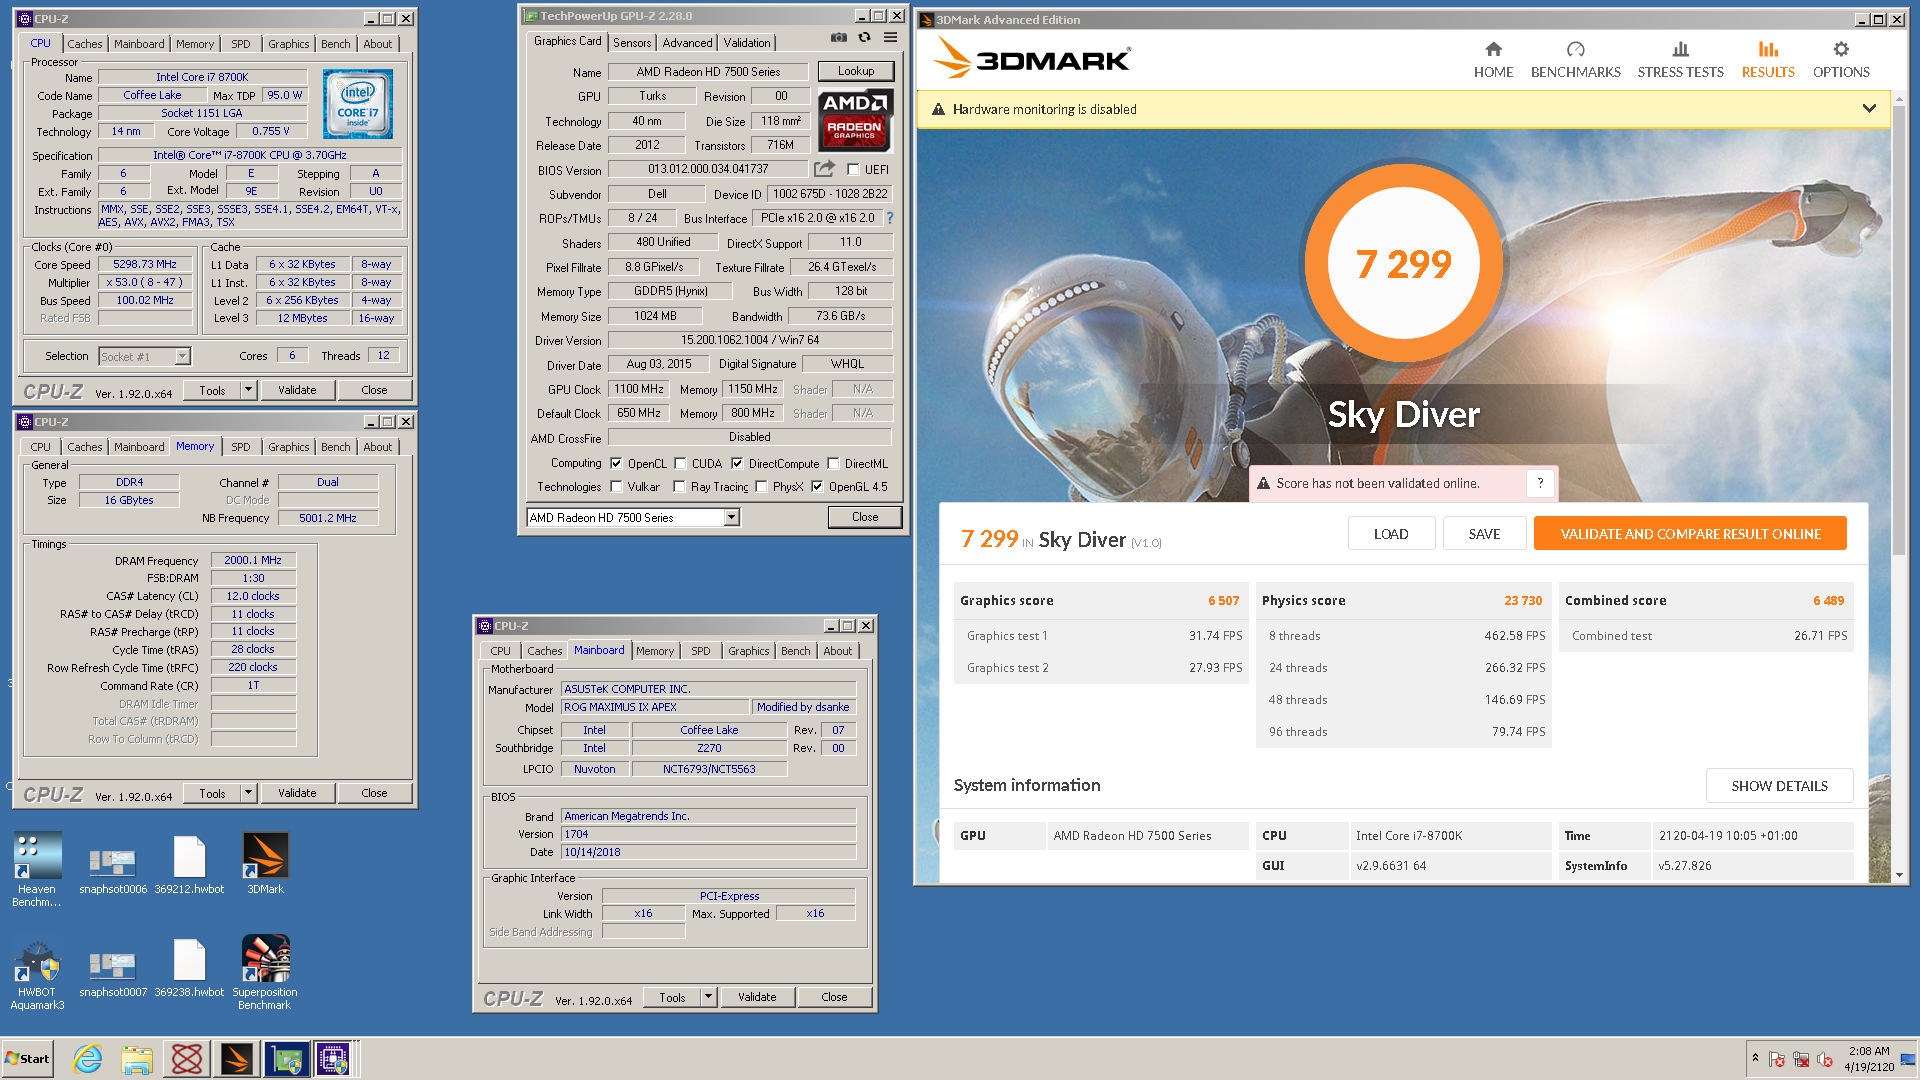
Task: Expand Tools dropdown arrow in CPU-Z CPU window
Action: [x=248, y=390]
